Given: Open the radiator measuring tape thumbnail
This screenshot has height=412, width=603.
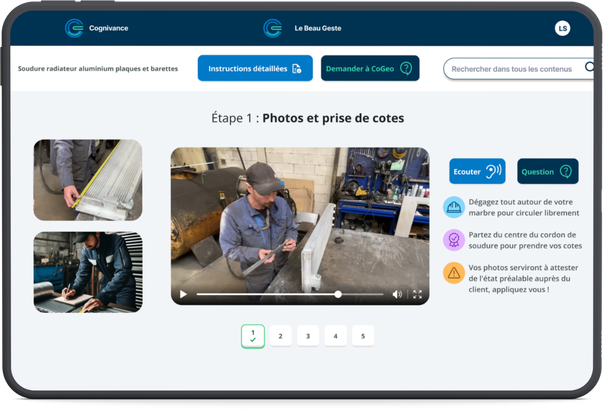Looking at the screenshot, I should [88, 180].
